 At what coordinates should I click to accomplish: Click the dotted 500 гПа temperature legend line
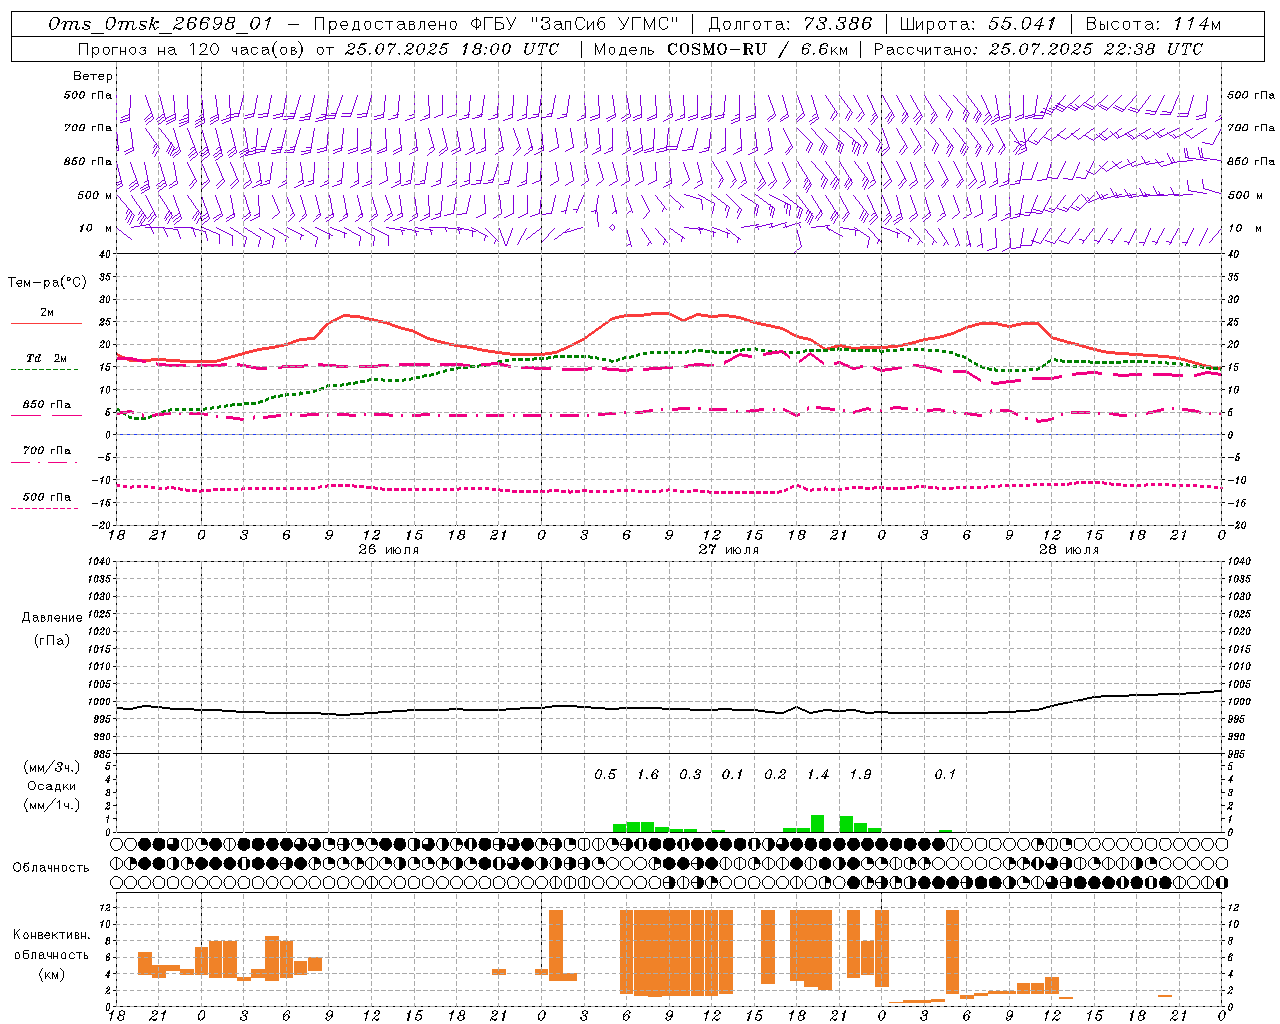coord(44,508)
